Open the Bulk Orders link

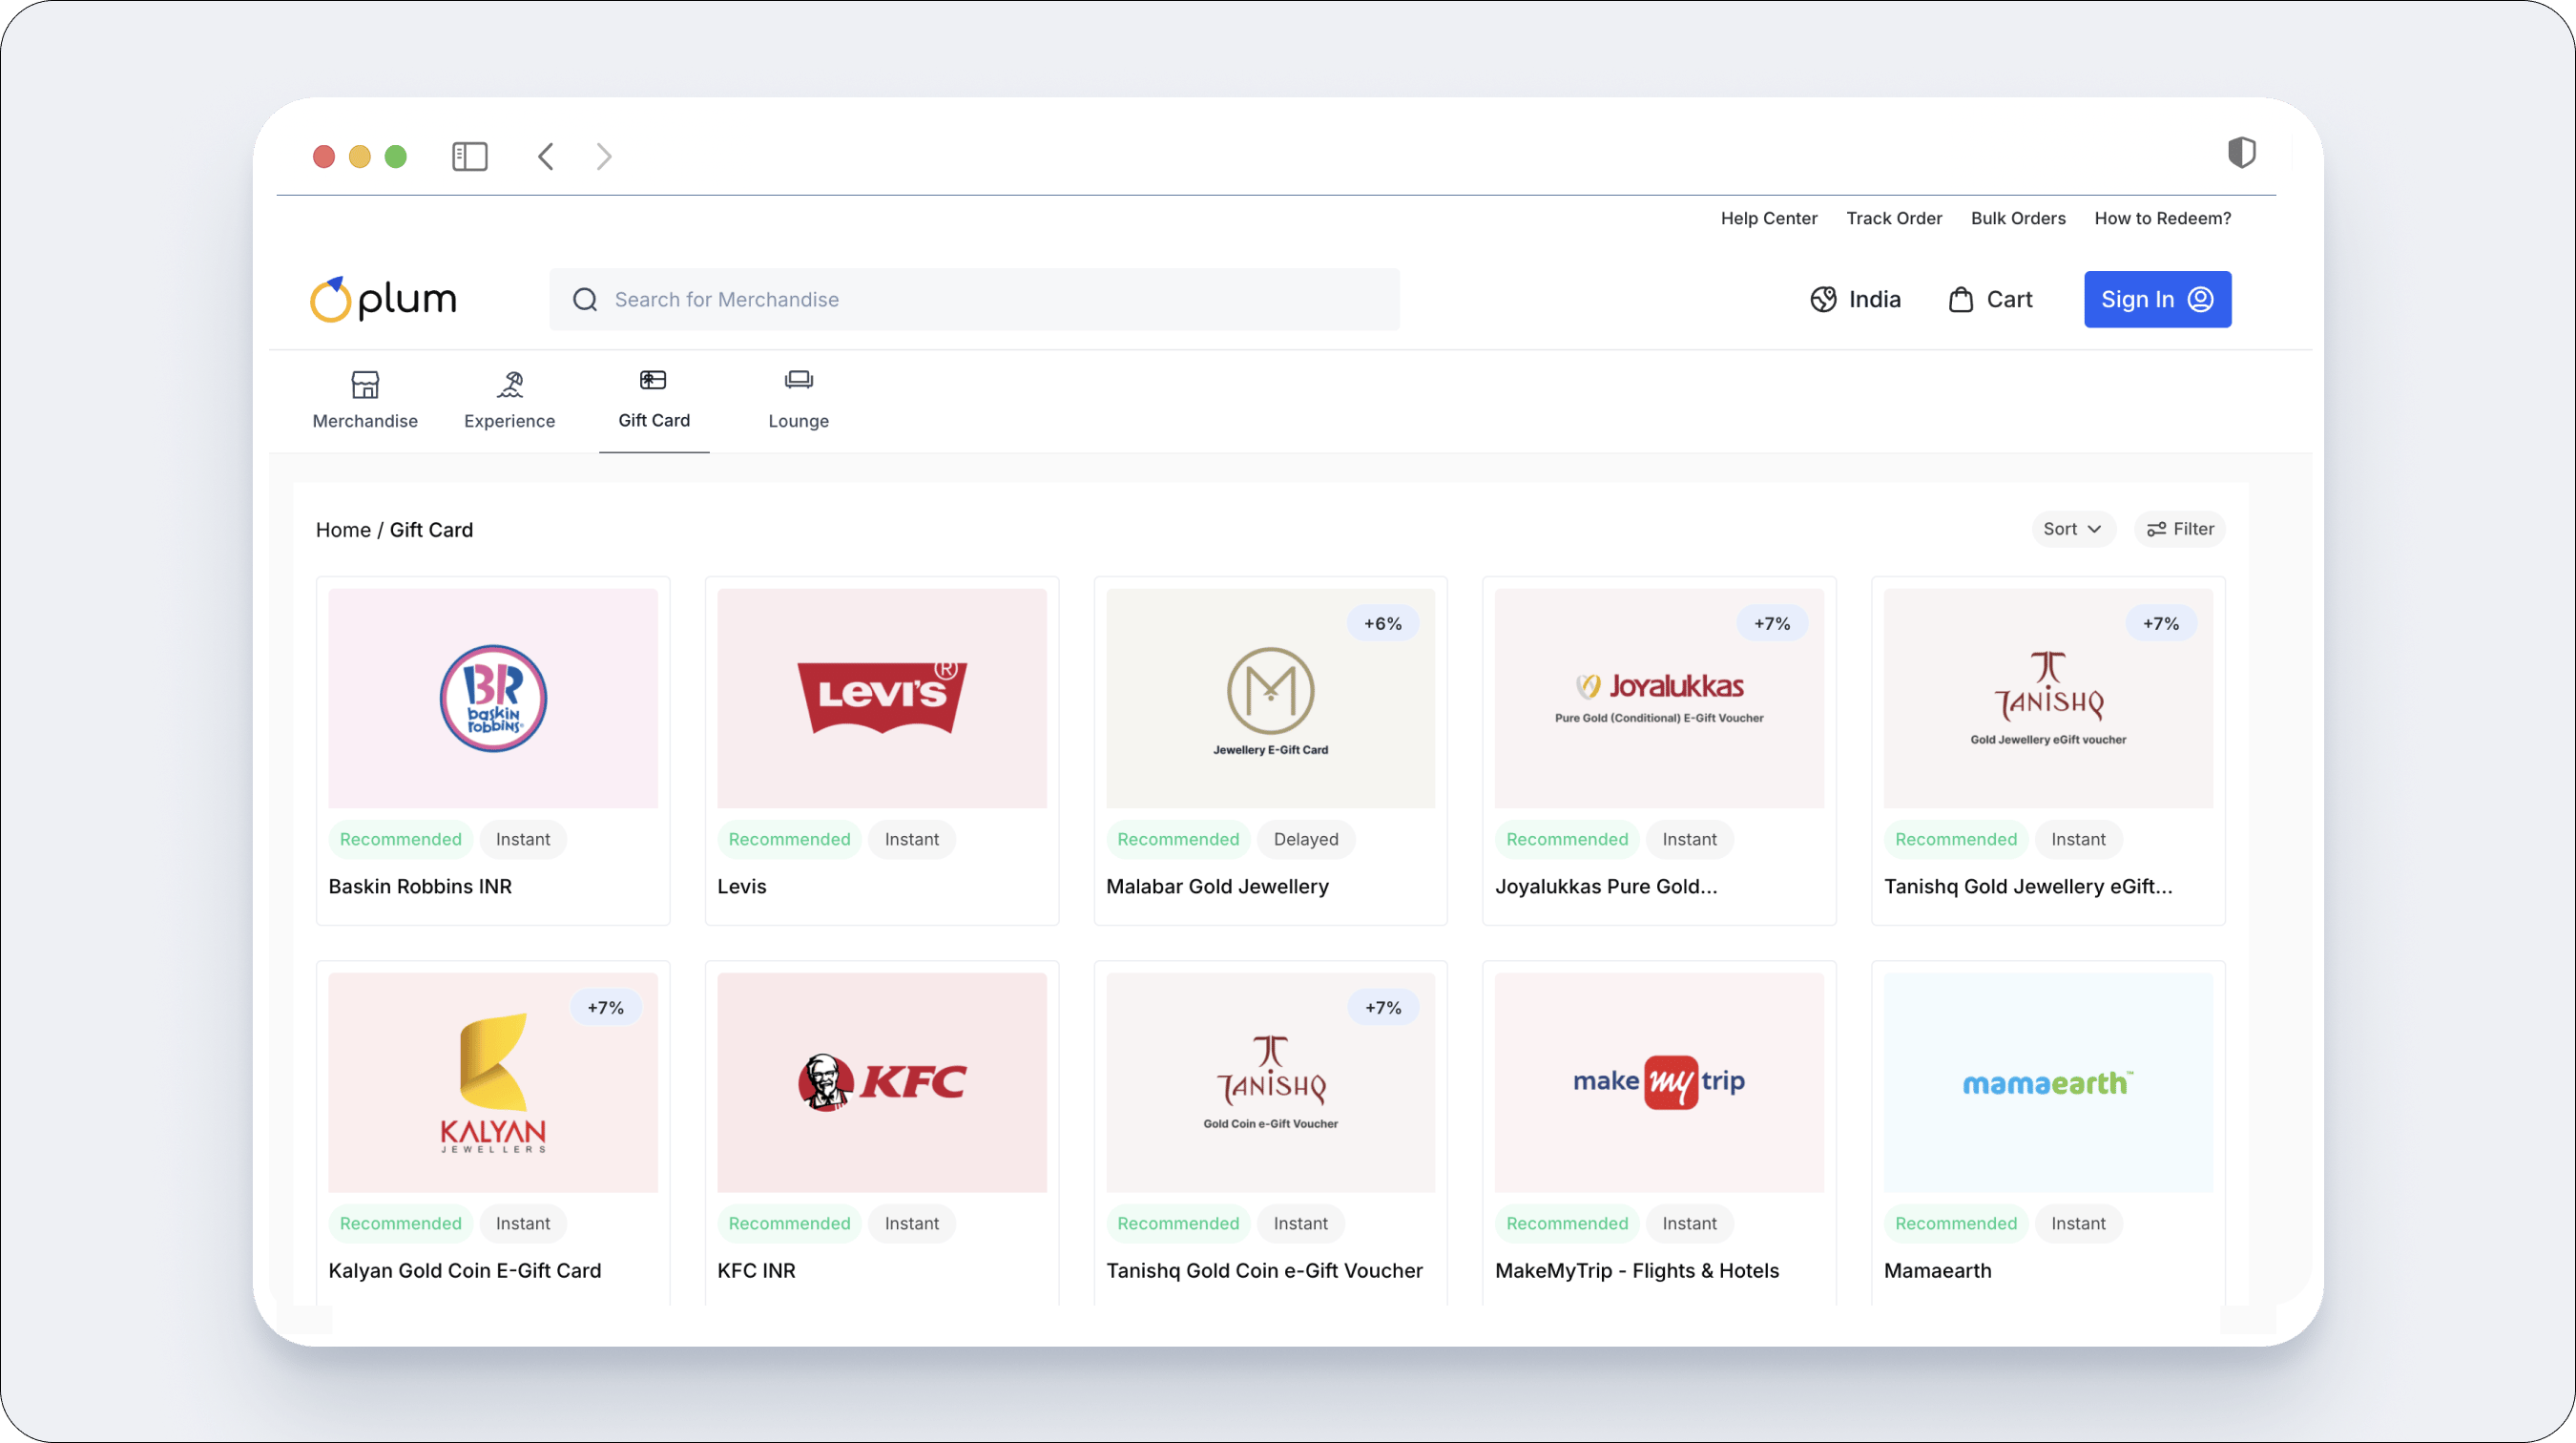[2018, 218]
